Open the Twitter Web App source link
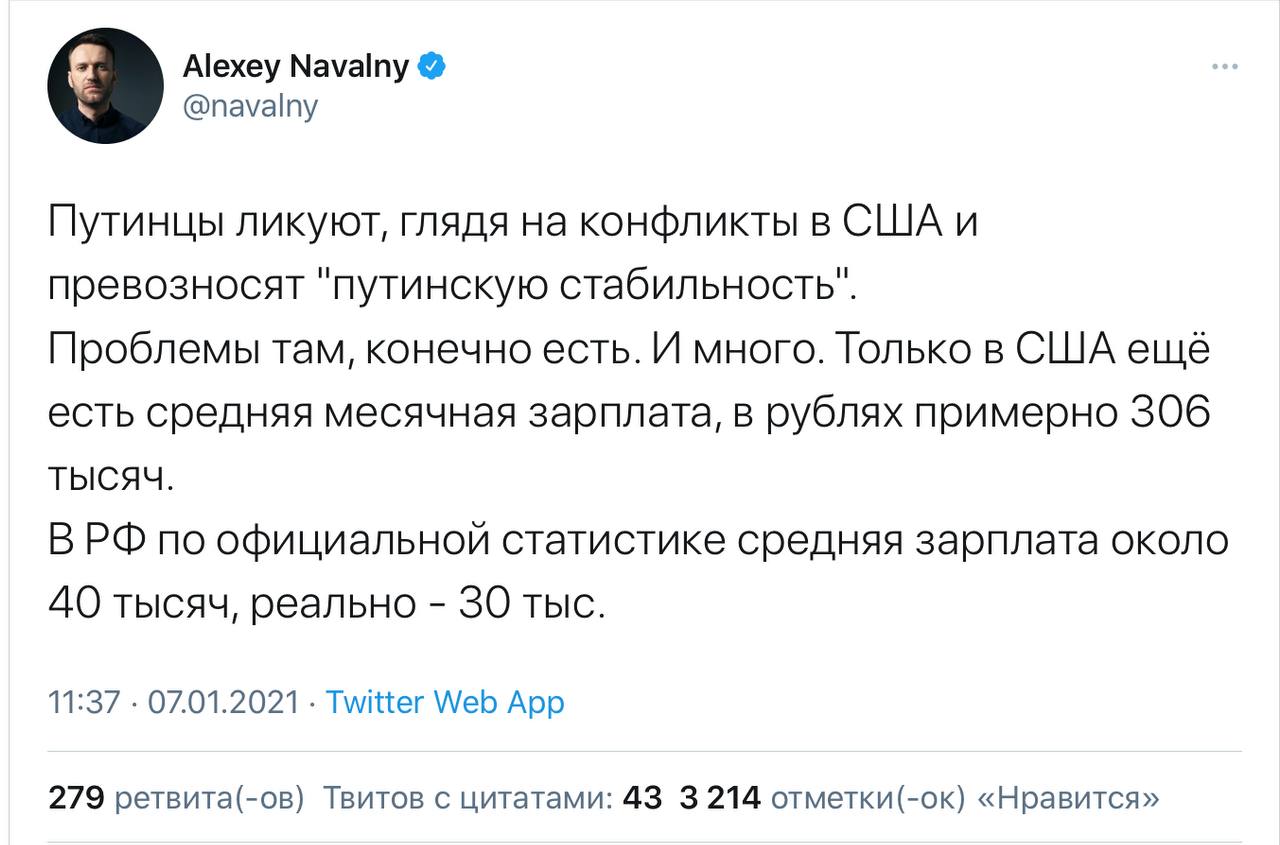The height and width of the screenshot is (845, 1280). tap(445, 702)
